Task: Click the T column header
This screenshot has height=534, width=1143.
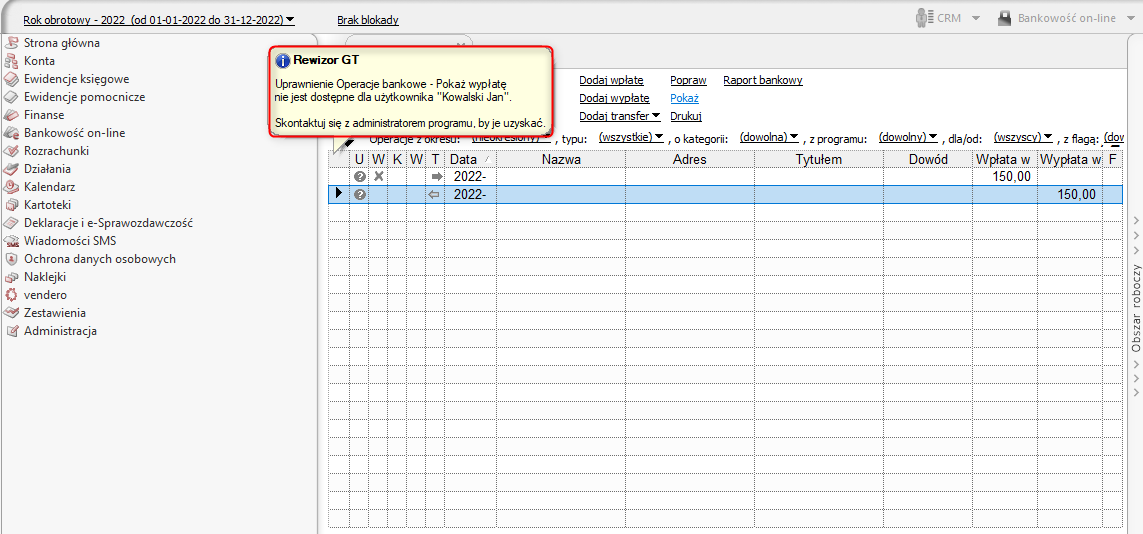Action: 436,159
